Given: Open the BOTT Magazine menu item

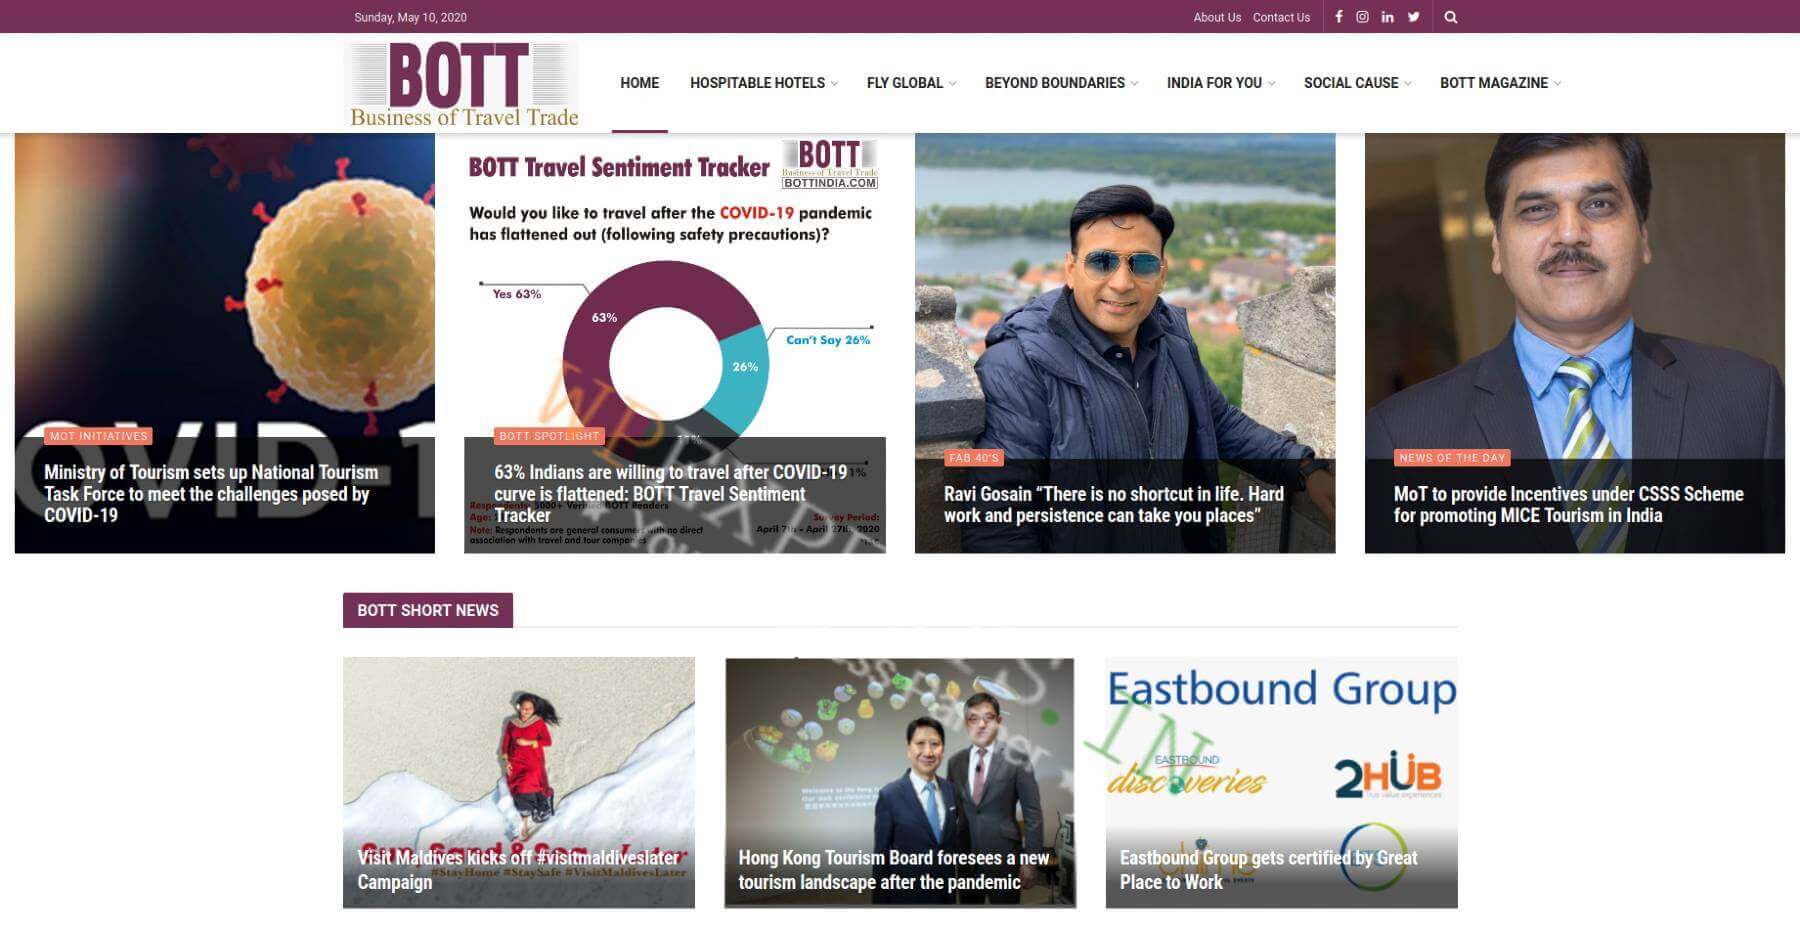Looking at the screenshot, I should [x=1500, y=83].
